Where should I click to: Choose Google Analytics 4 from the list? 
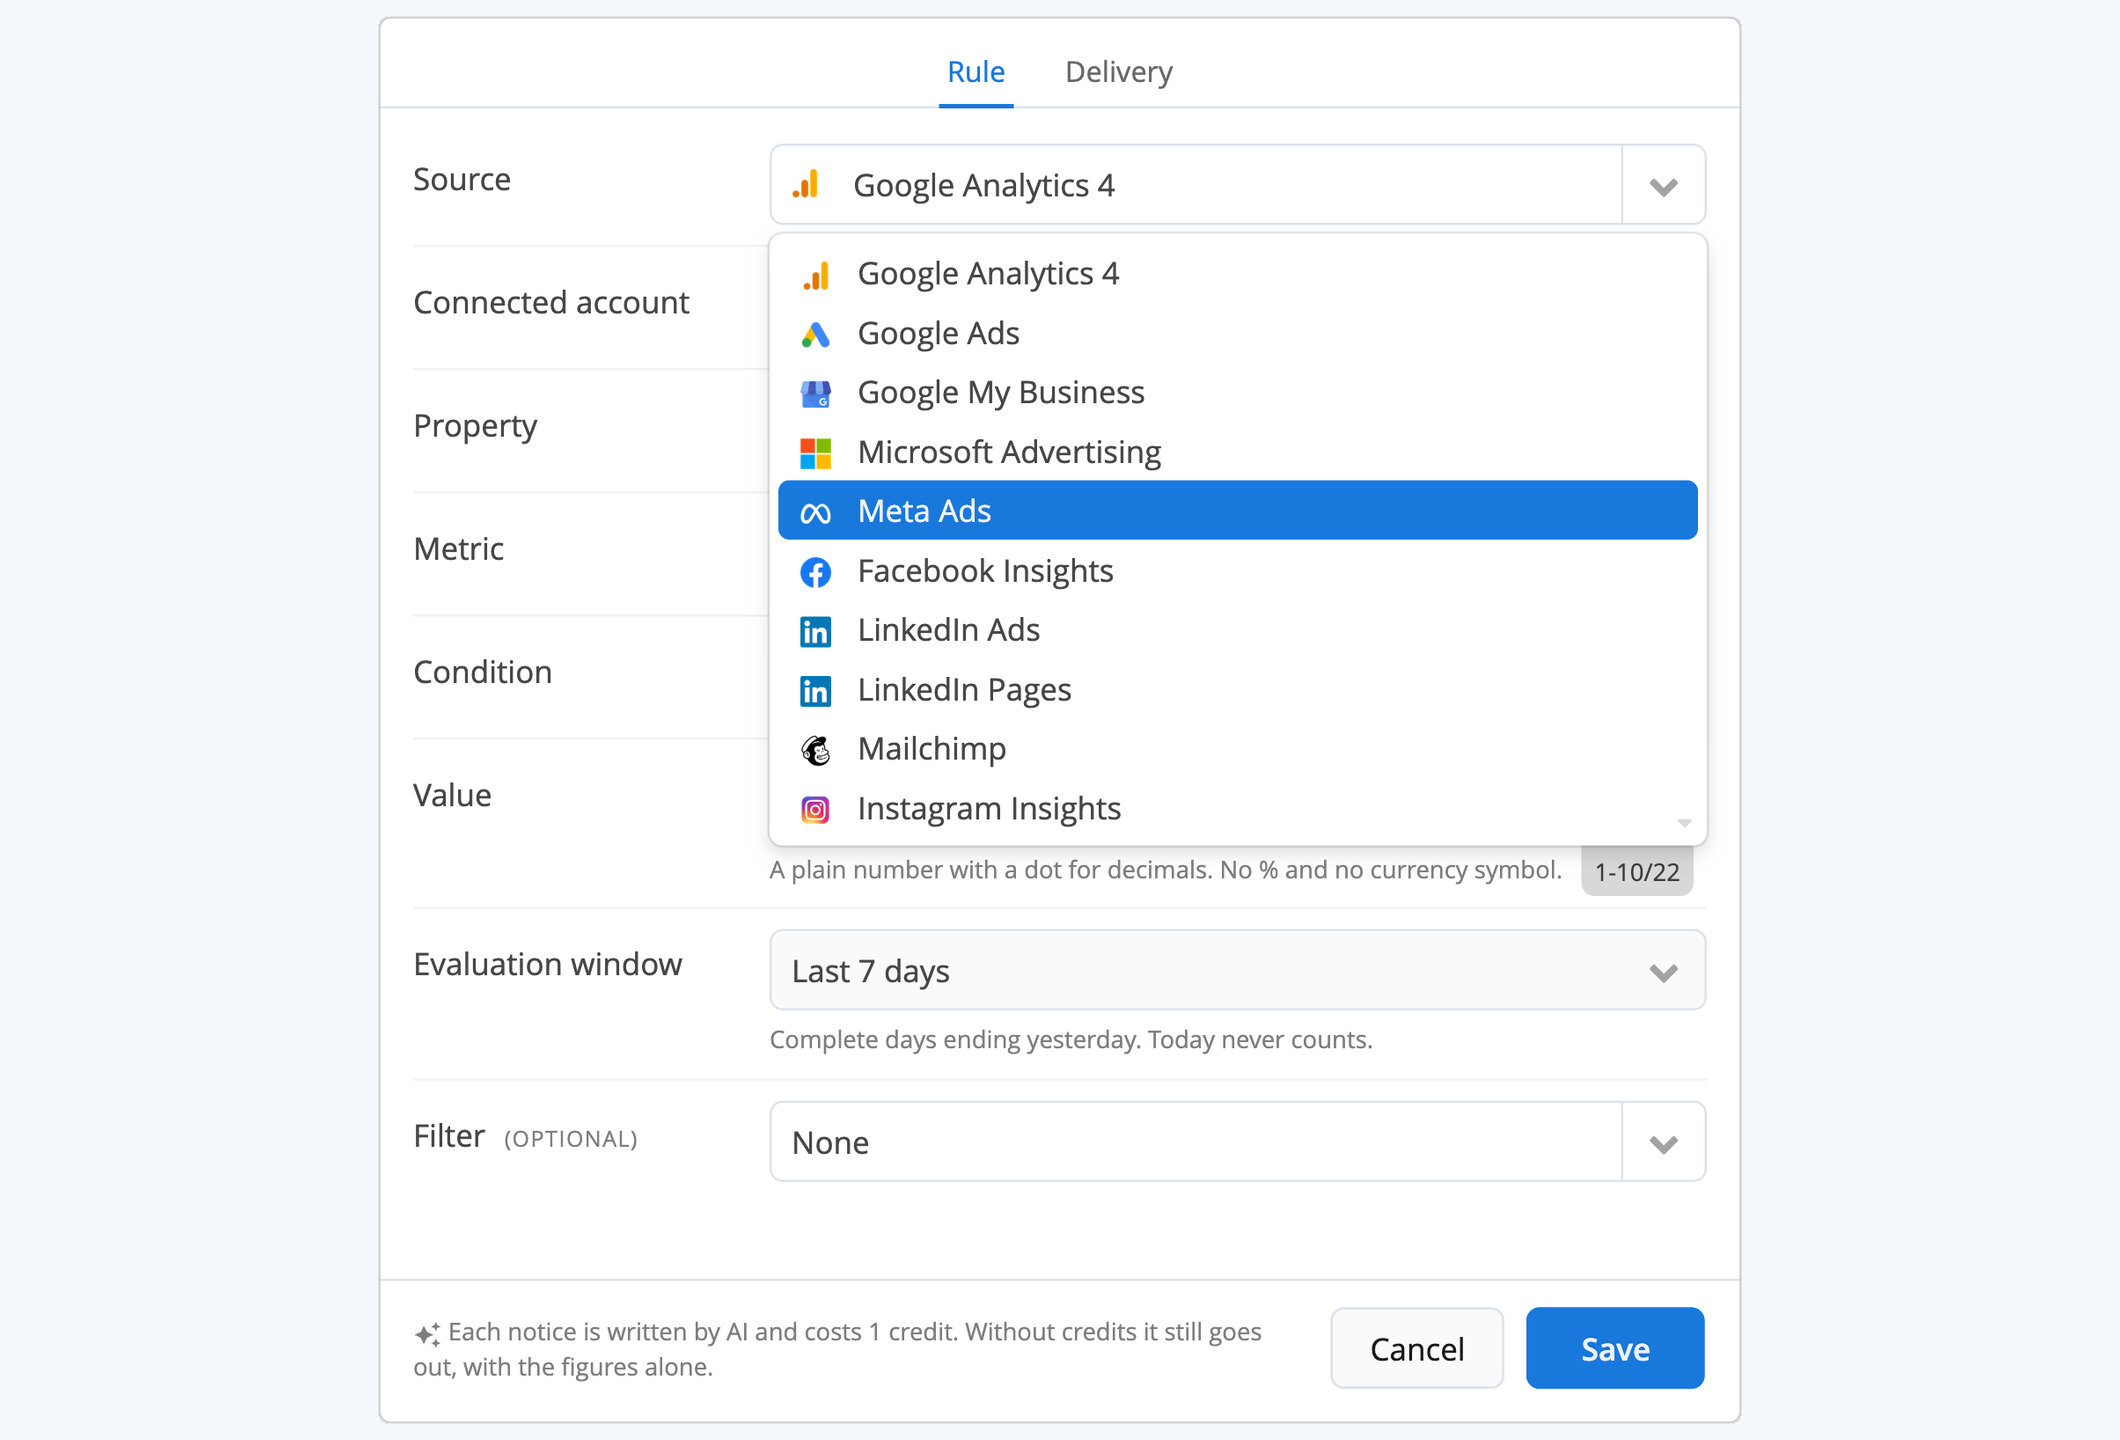(x=1238, y=273)
